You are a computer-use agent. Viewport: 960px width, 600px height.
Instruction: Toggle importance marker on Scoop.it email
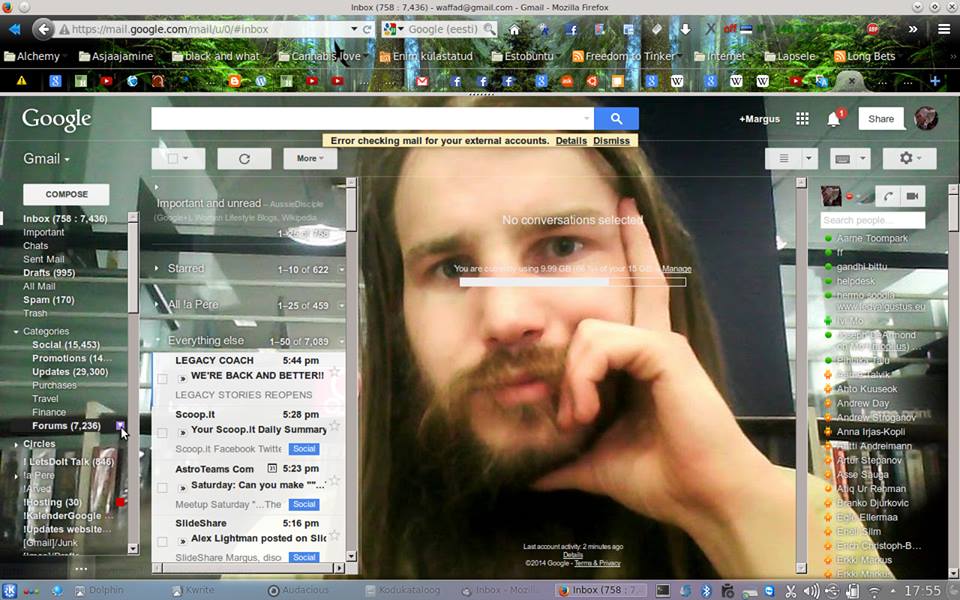pyautogui.click(x=182, y=432)
